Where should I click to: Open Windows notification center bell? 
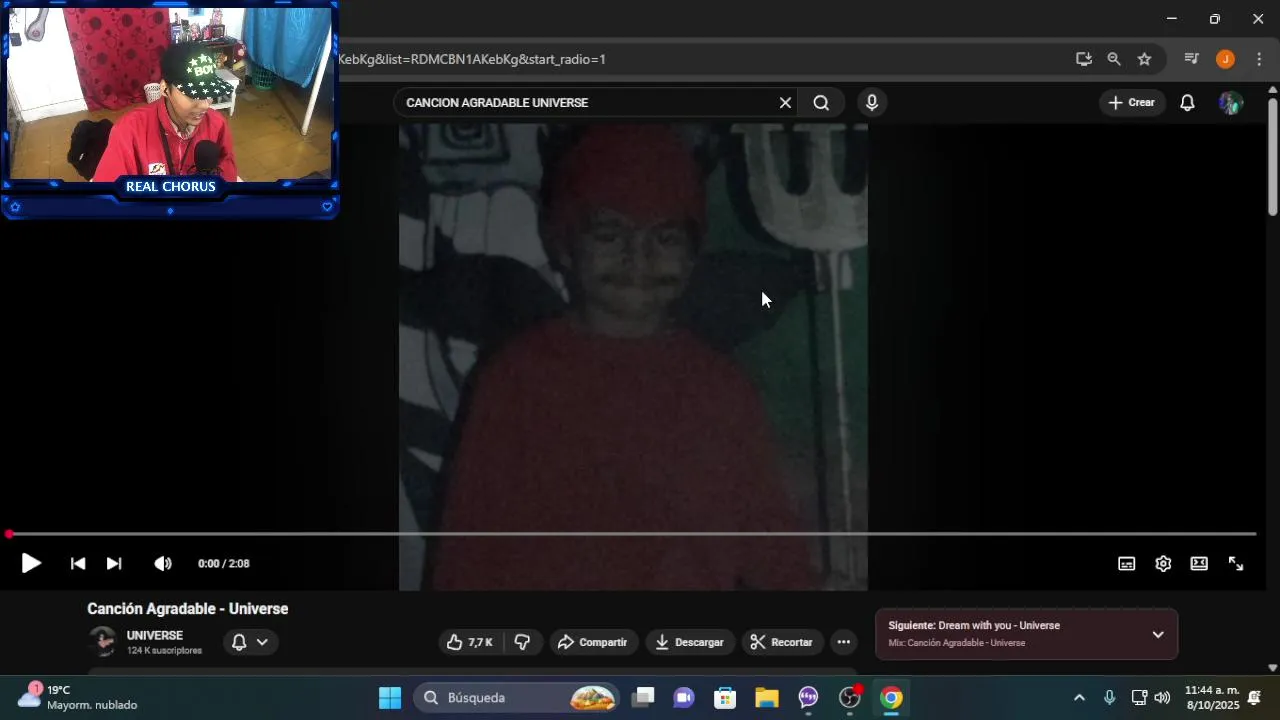1254,698
